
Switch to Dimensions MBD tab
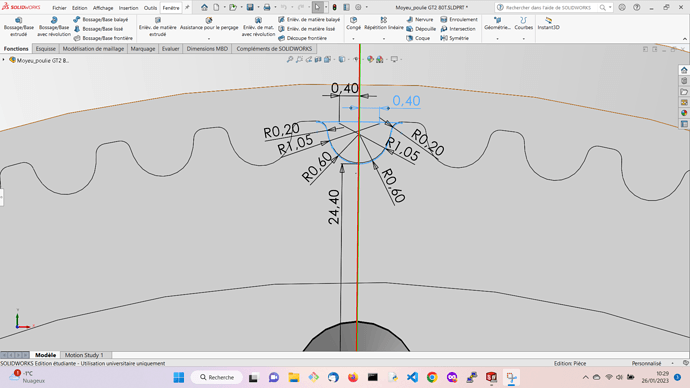207,48
